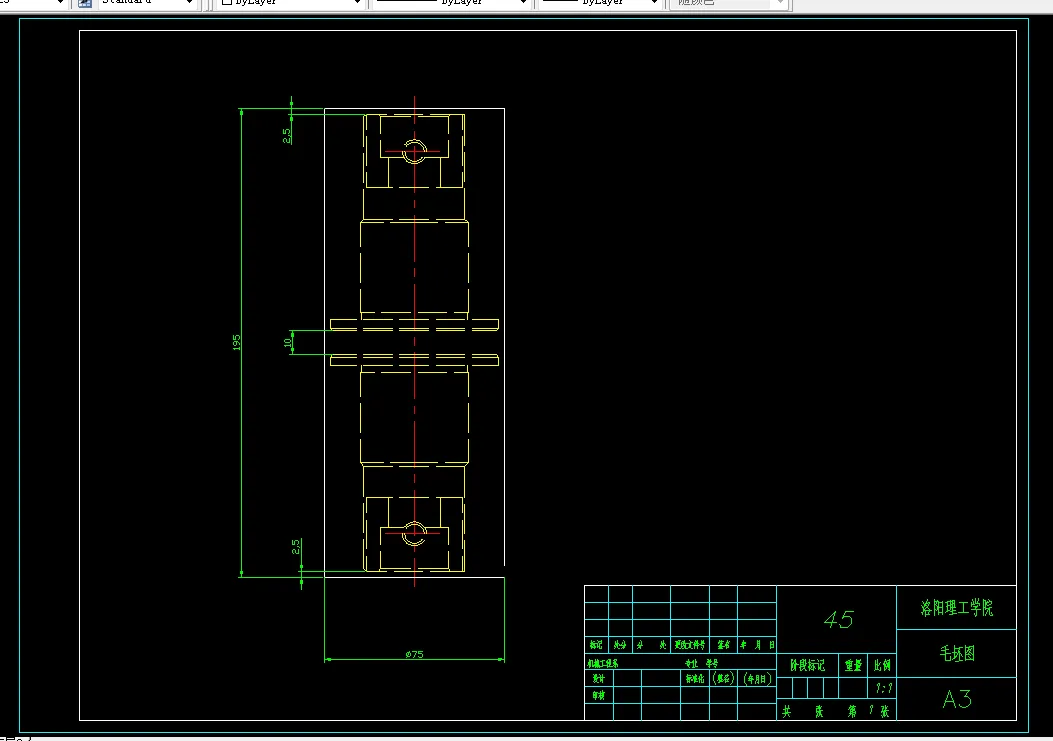Select the 2.5 dimension text at the shaft's upper end
The width and height of the screenshot is (1053, 741).
point(287,136)
